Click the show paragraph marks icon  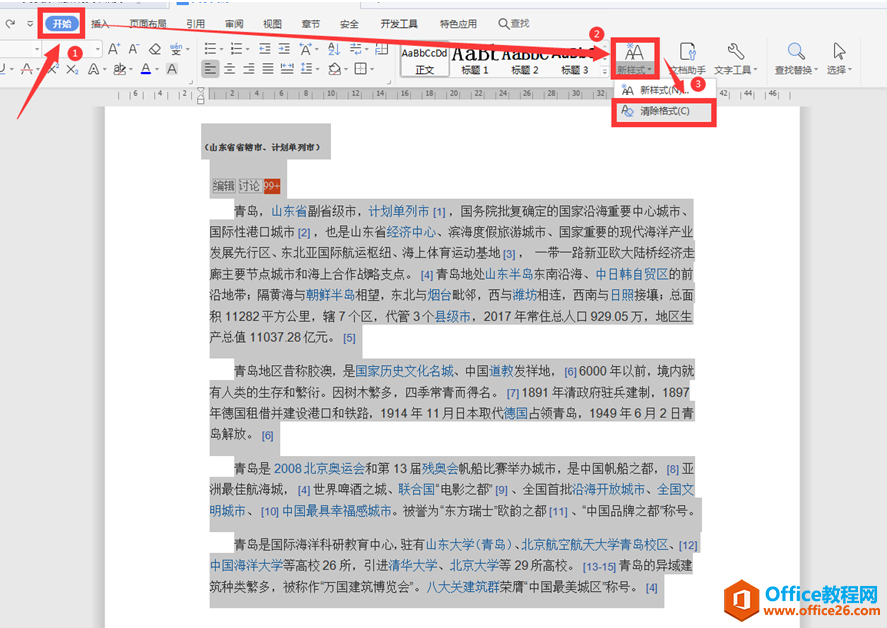(355, 49)
